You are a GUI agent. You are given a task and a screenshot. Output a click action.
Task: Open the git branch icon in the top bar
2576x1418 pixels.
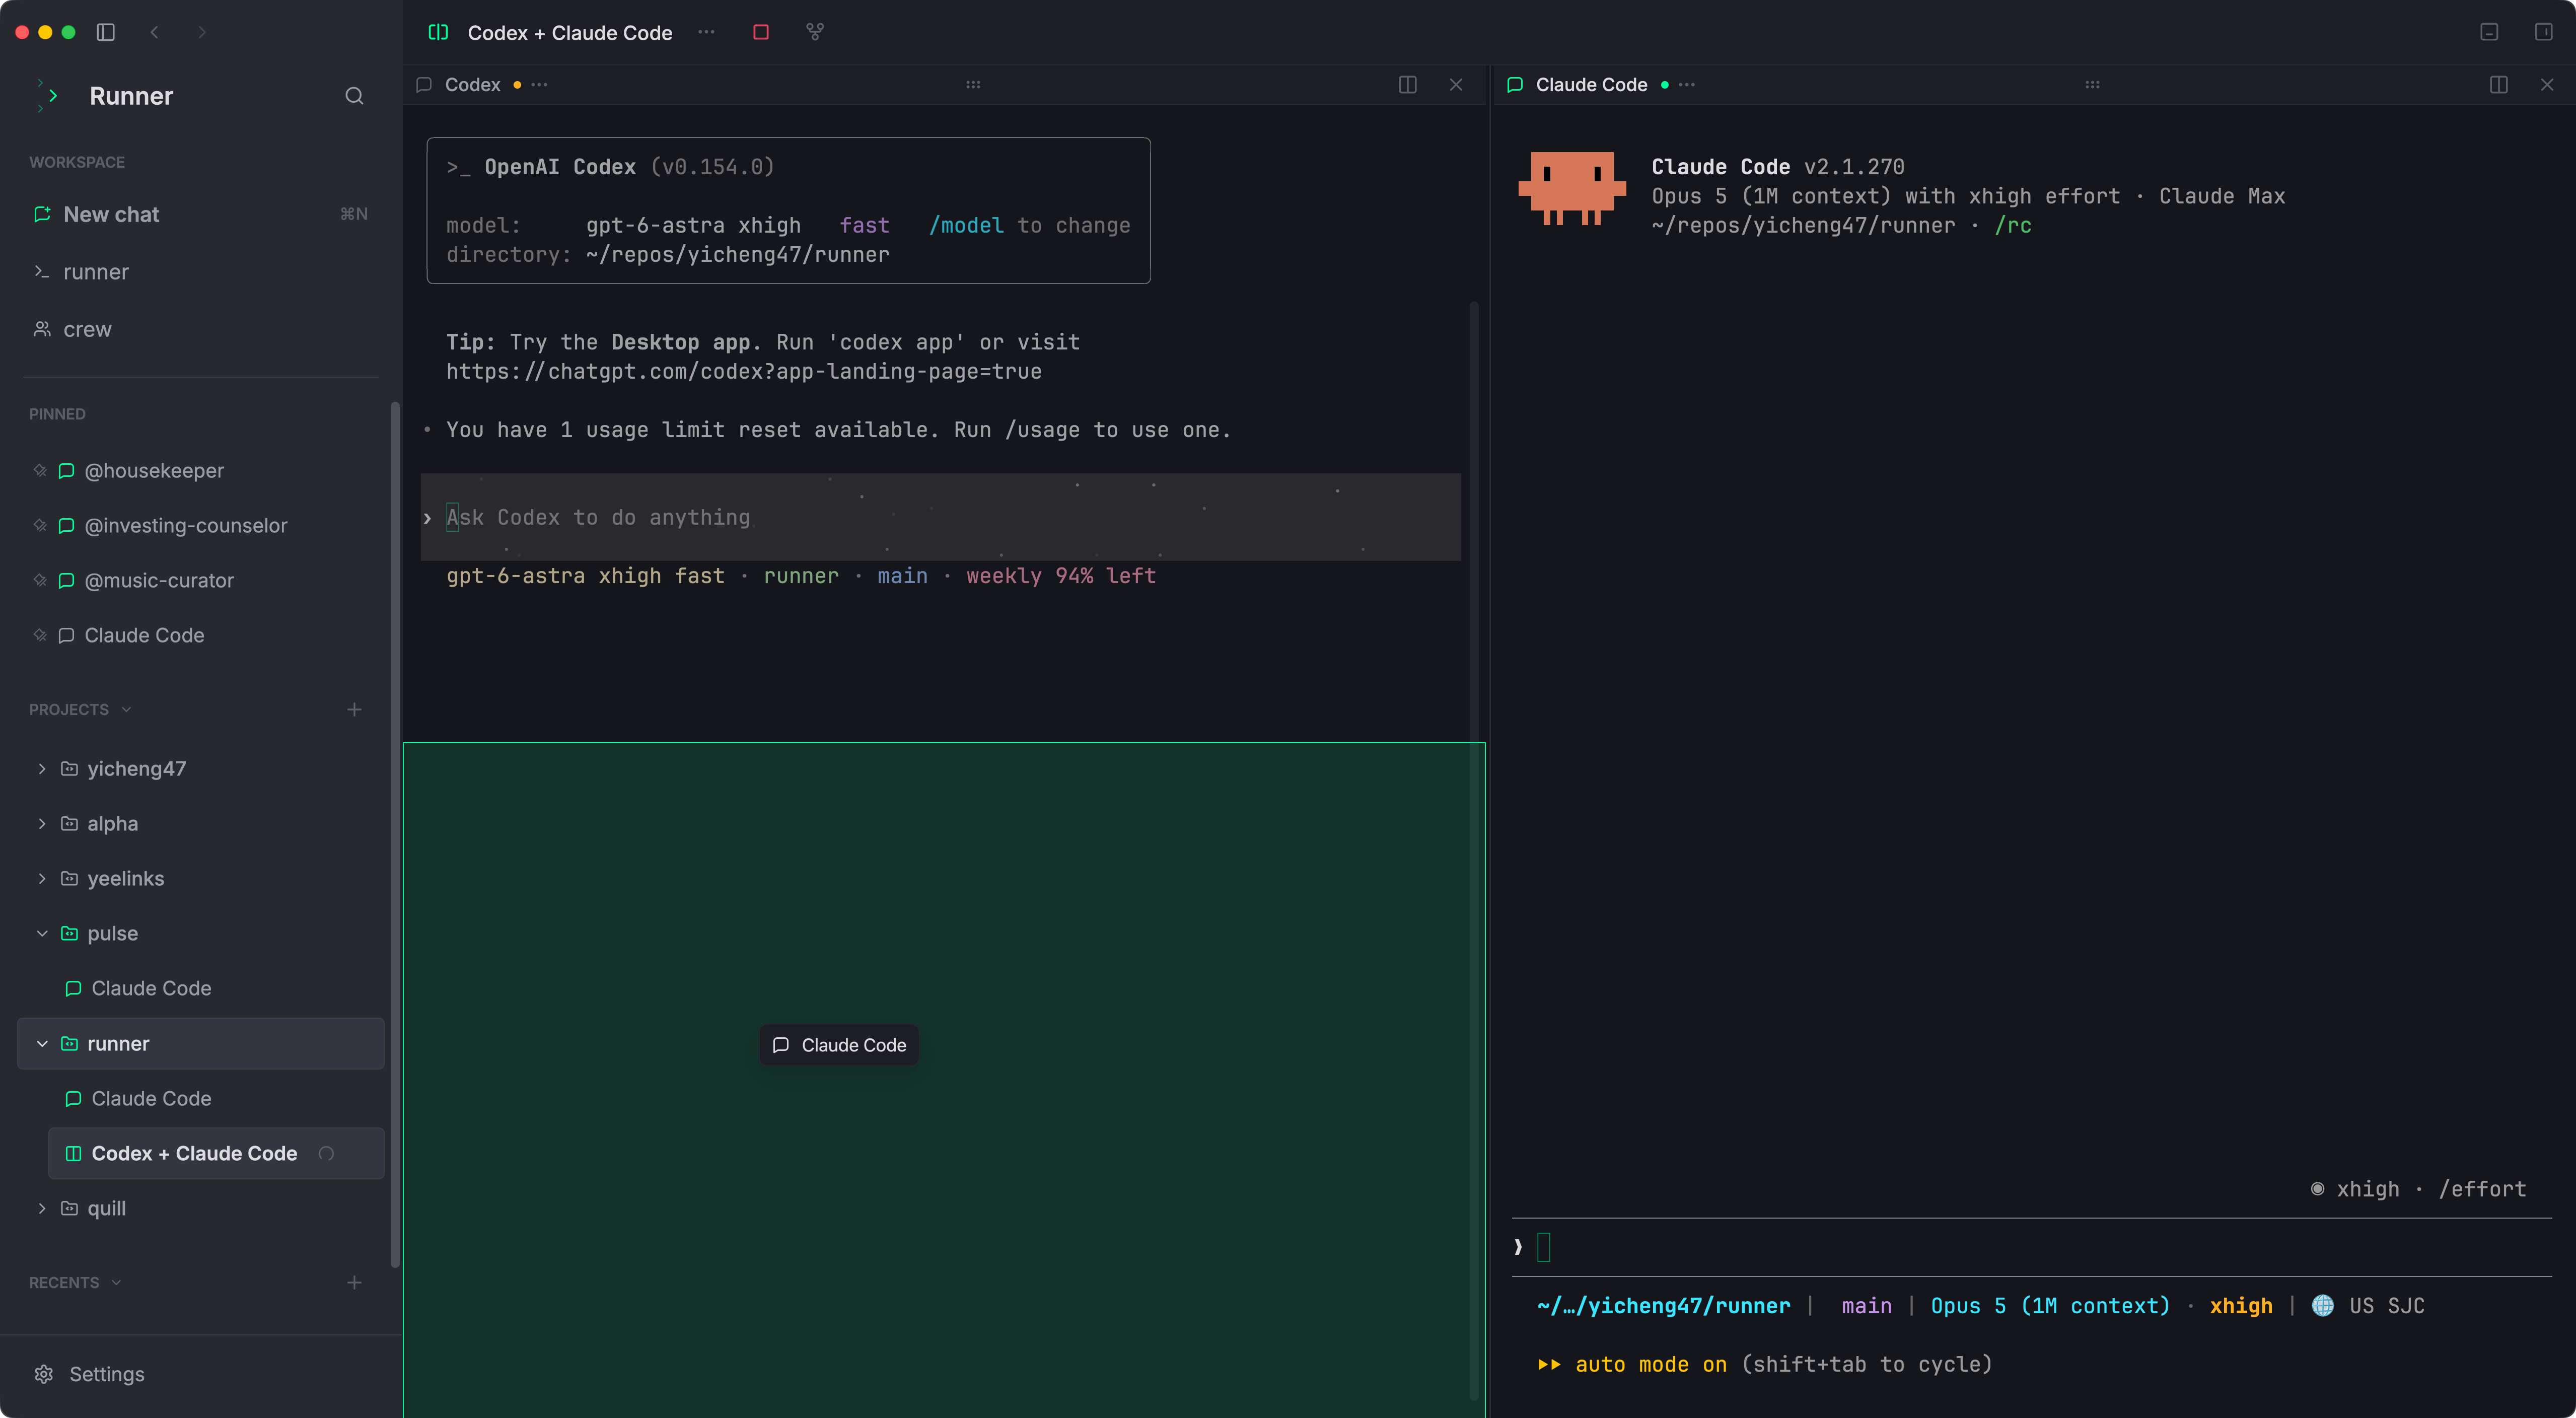coord(815,32)
